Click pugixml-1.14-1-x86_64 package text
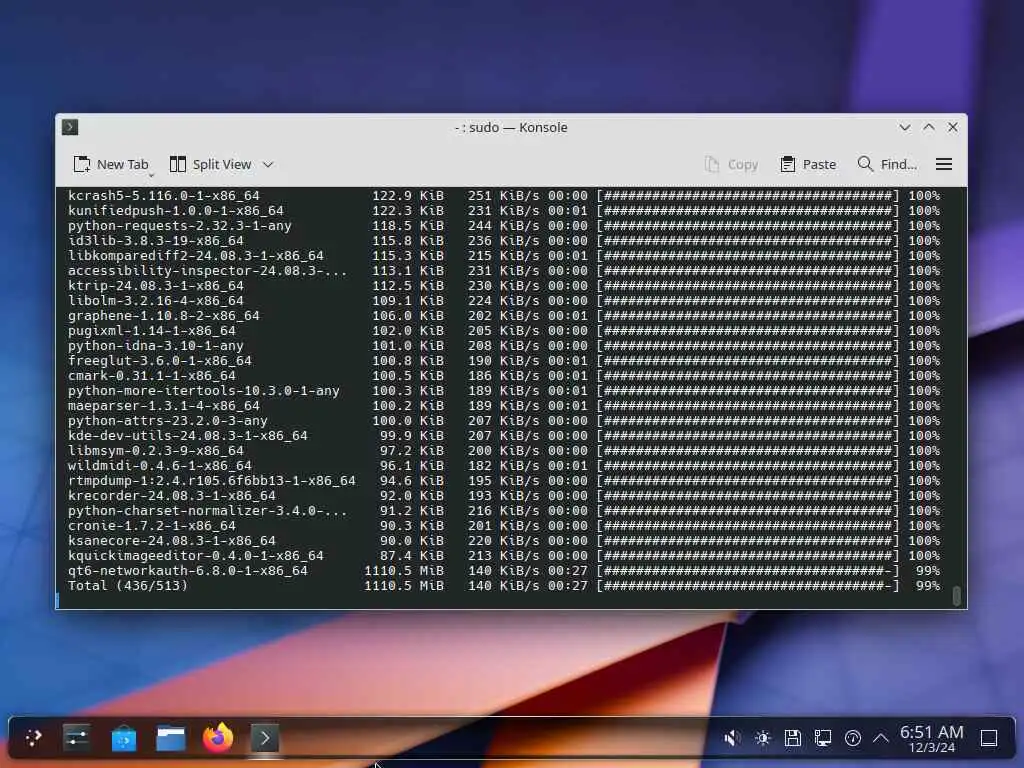The height and width of the screenshot is (768, 1024). (152, 330)
